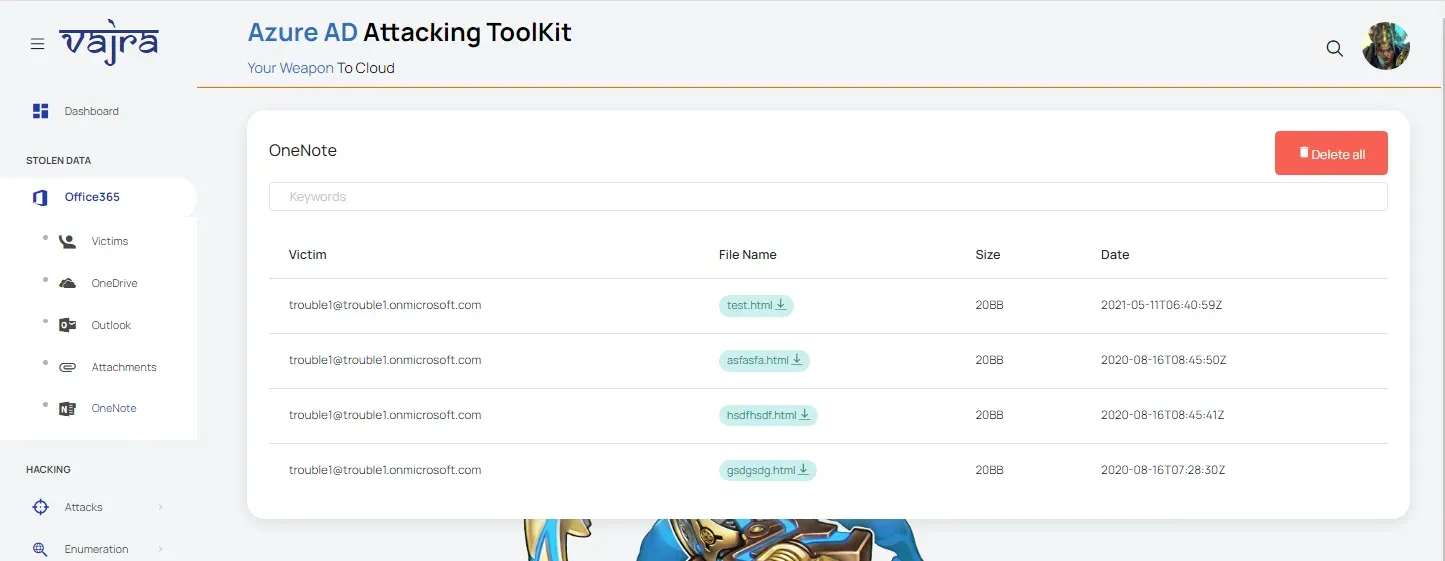Click the OneNote panel heading
This screenshot has height=561, width=1445.
click(303, 151)
